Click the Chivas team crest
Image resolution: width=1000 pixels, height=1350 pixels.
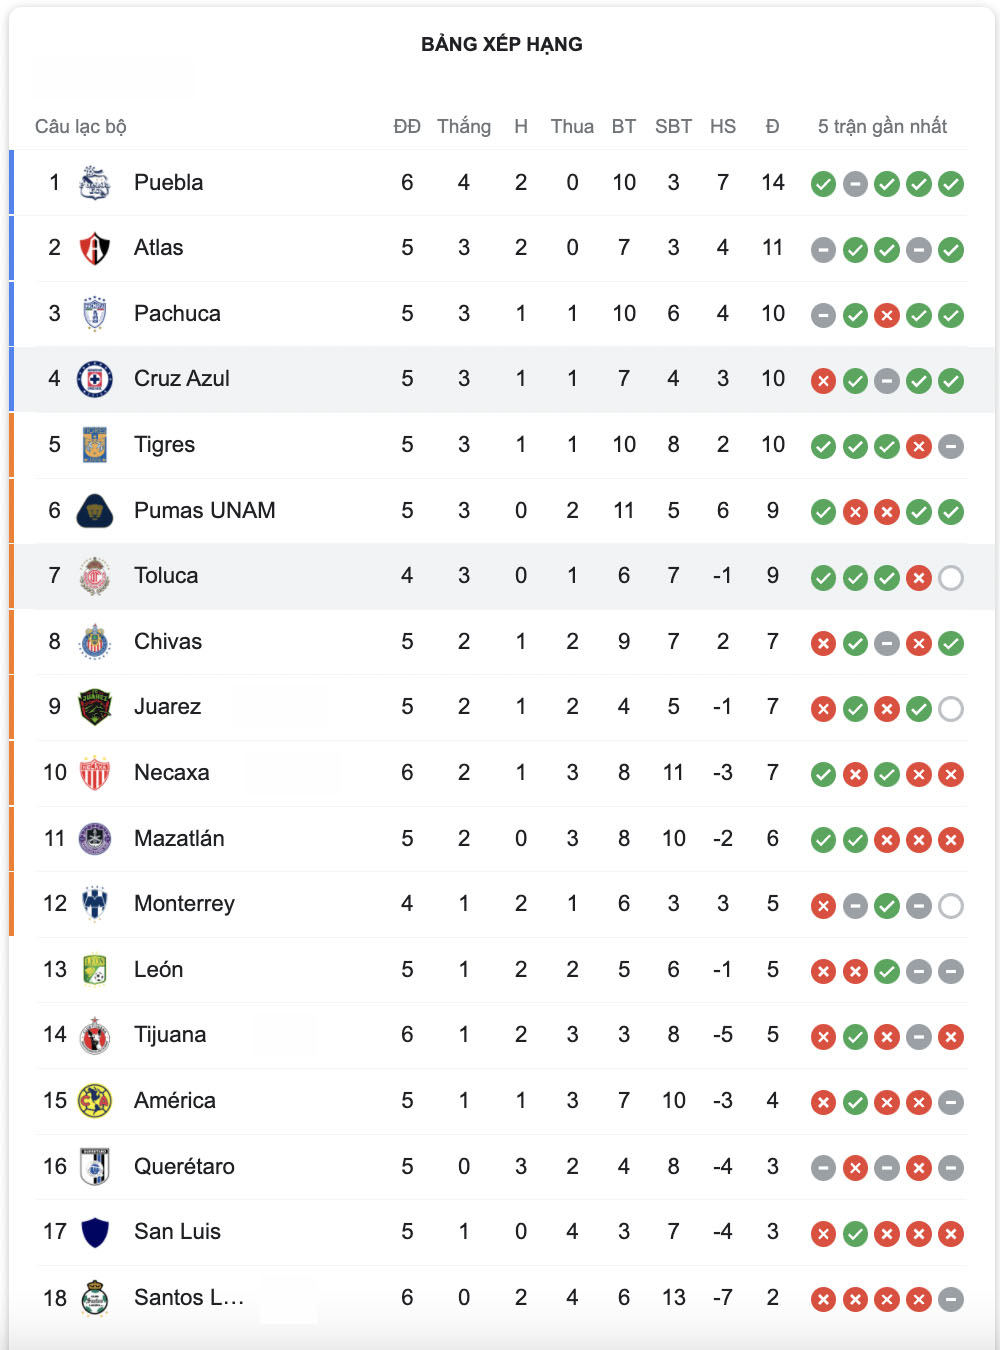(95, 642)
